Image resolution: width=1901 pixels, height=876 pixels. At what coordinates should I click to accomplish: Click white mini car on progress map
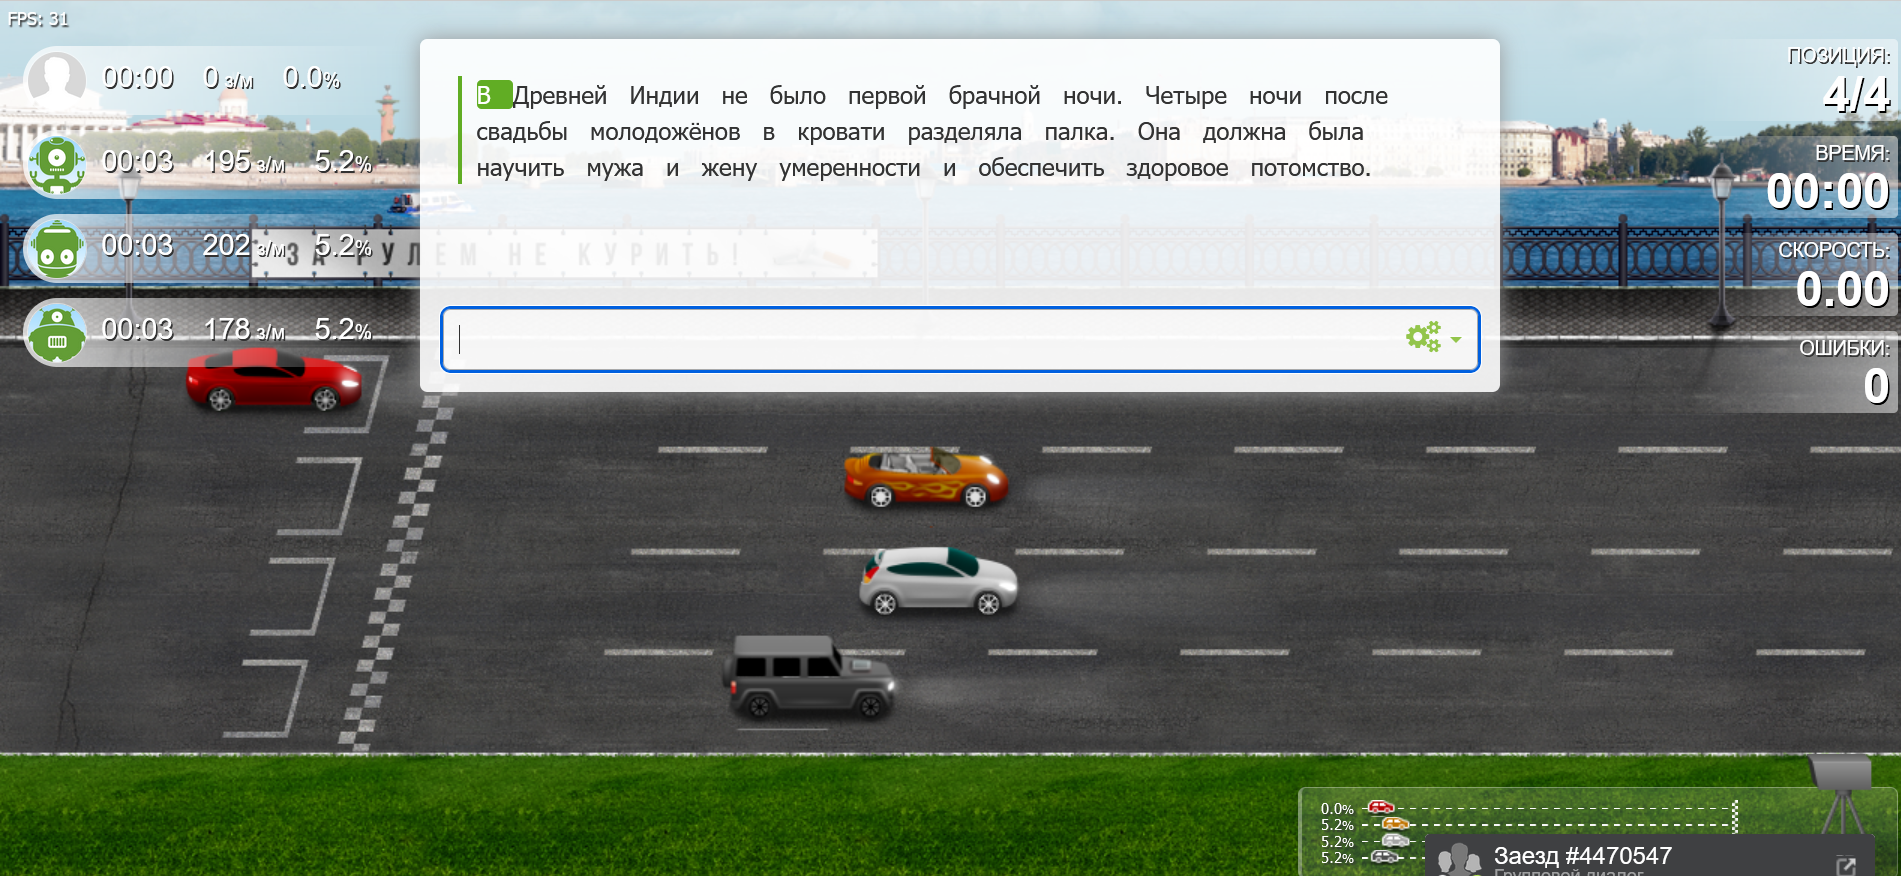pos(1395,840)
